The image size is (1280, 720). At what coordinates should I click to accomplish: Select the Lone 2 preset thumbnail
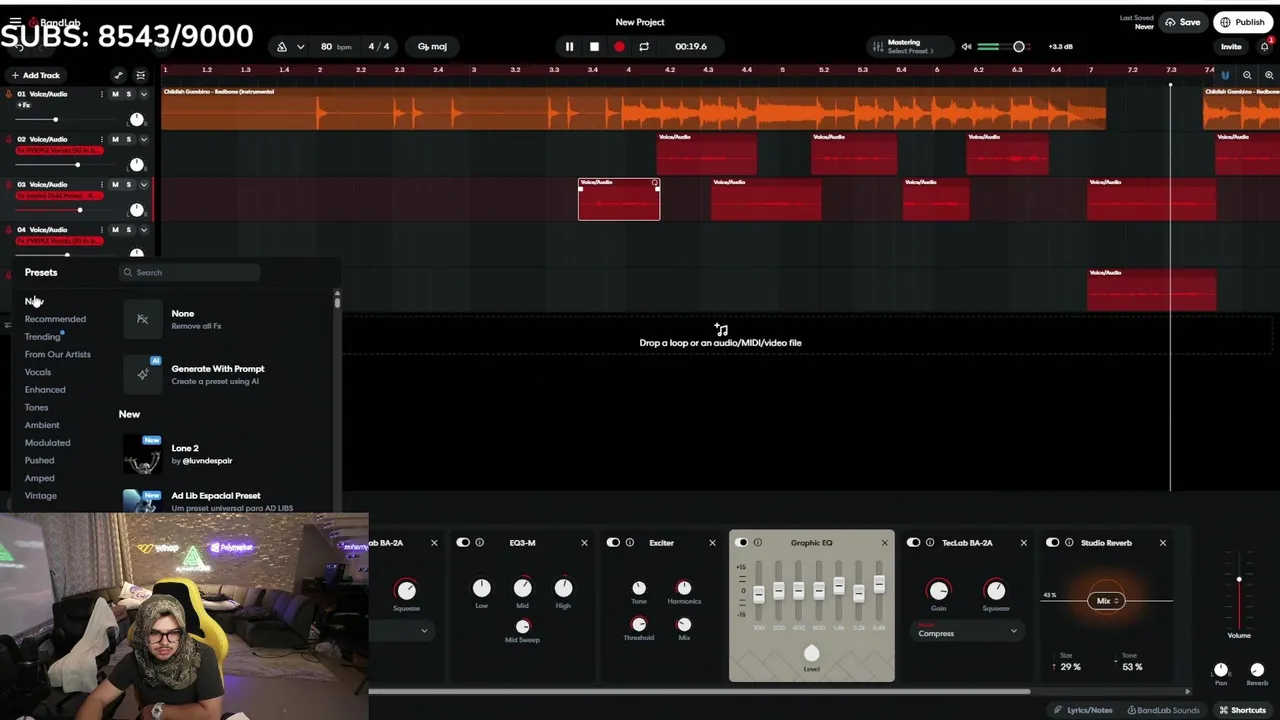pos(142,455)
